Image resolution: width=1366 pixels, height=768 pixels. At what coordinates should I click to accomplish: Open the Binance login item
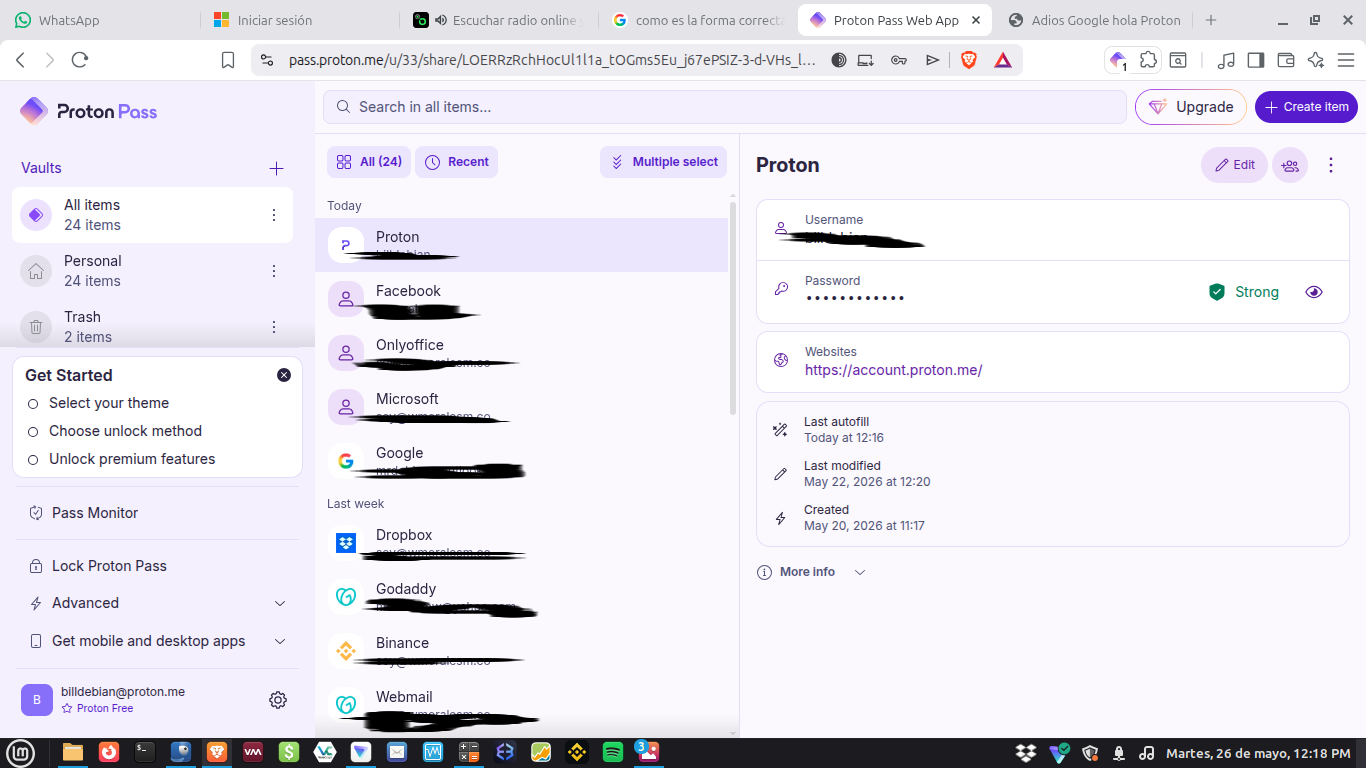(x=521, y=651)
